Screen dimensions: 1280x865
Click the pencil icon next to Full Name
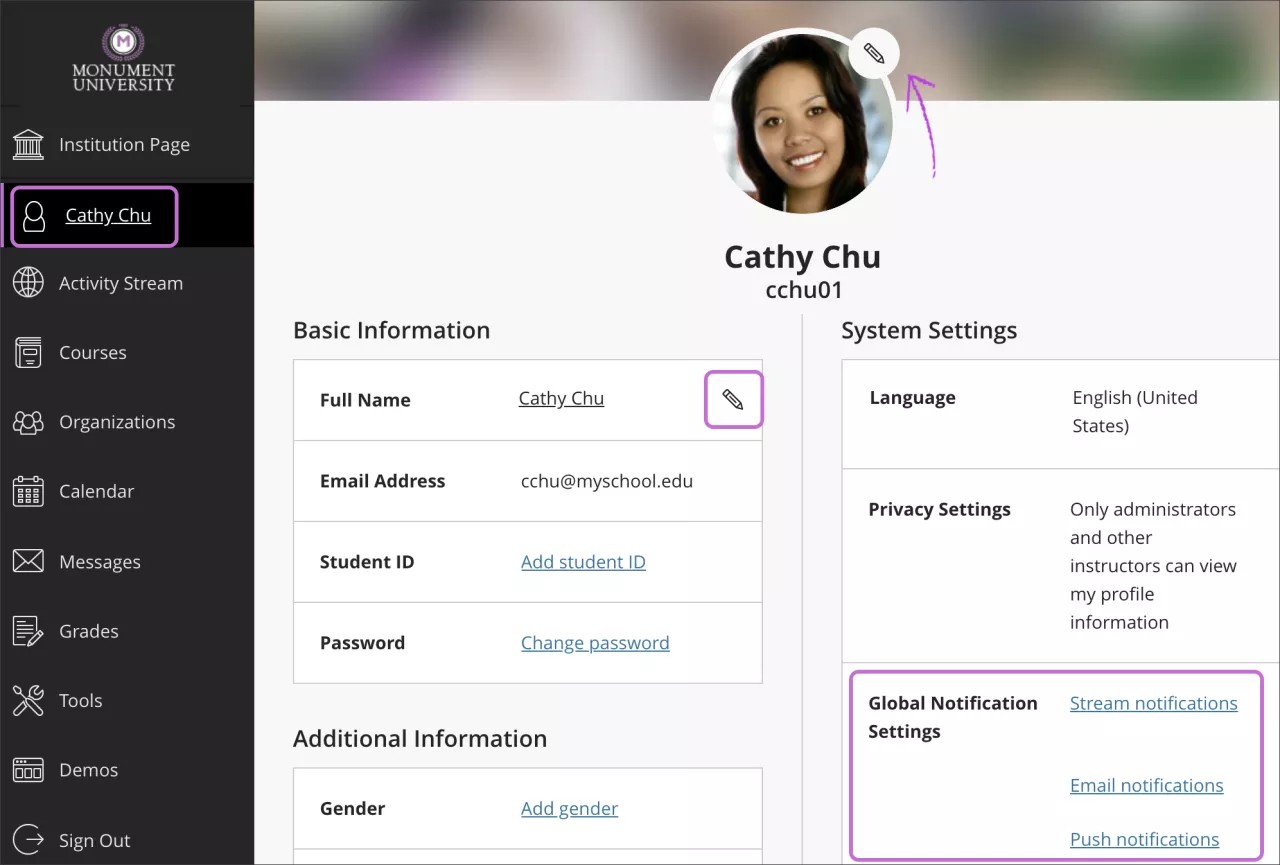click(733, 399)
